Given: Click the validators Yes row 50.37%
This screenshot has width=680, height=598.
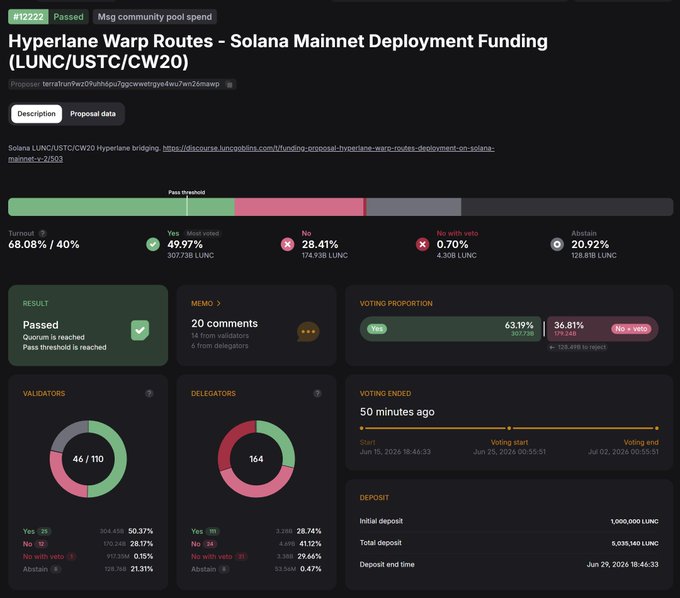Looking at the screenshot, I should pyautogui.click(x=88, y=531).
